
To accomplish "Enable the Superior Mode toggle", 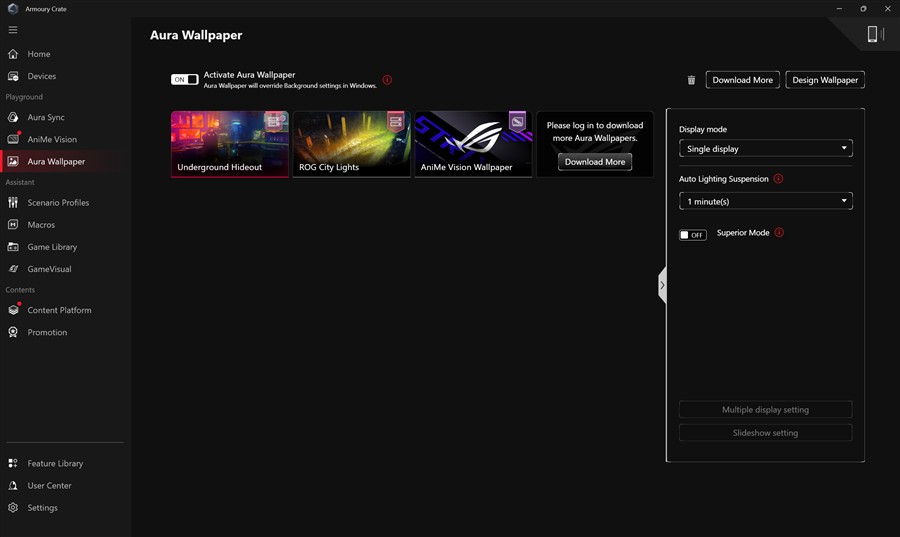I will (692, 235).
